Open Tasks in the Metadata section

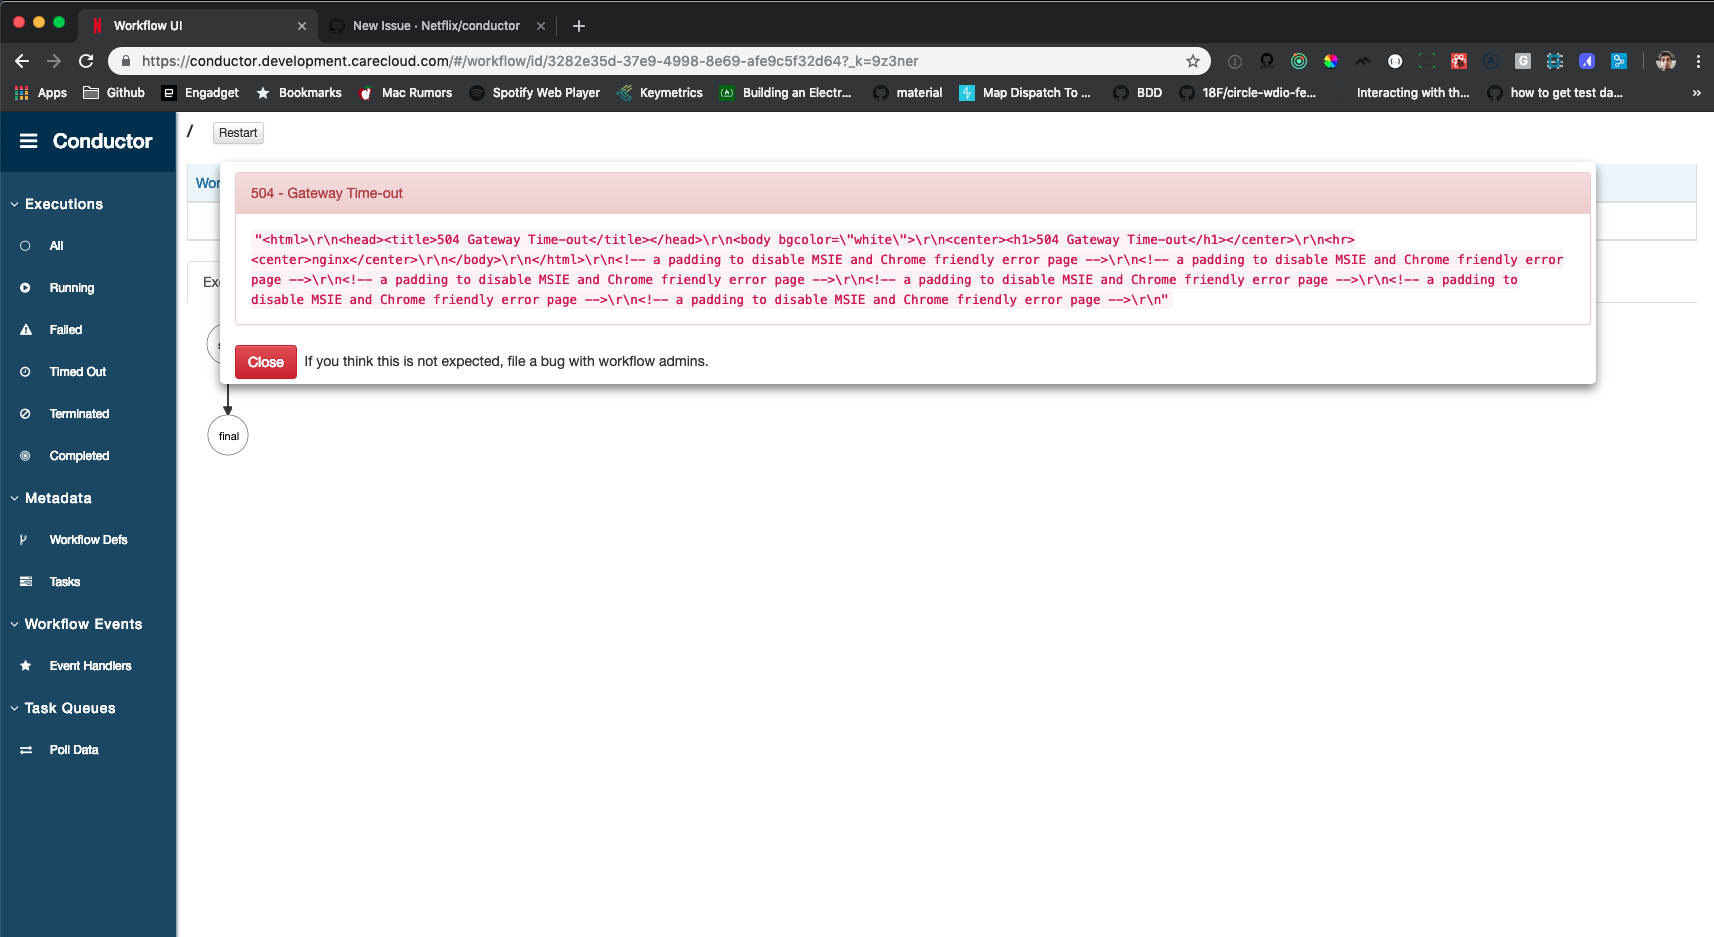[x=63, y=581]
